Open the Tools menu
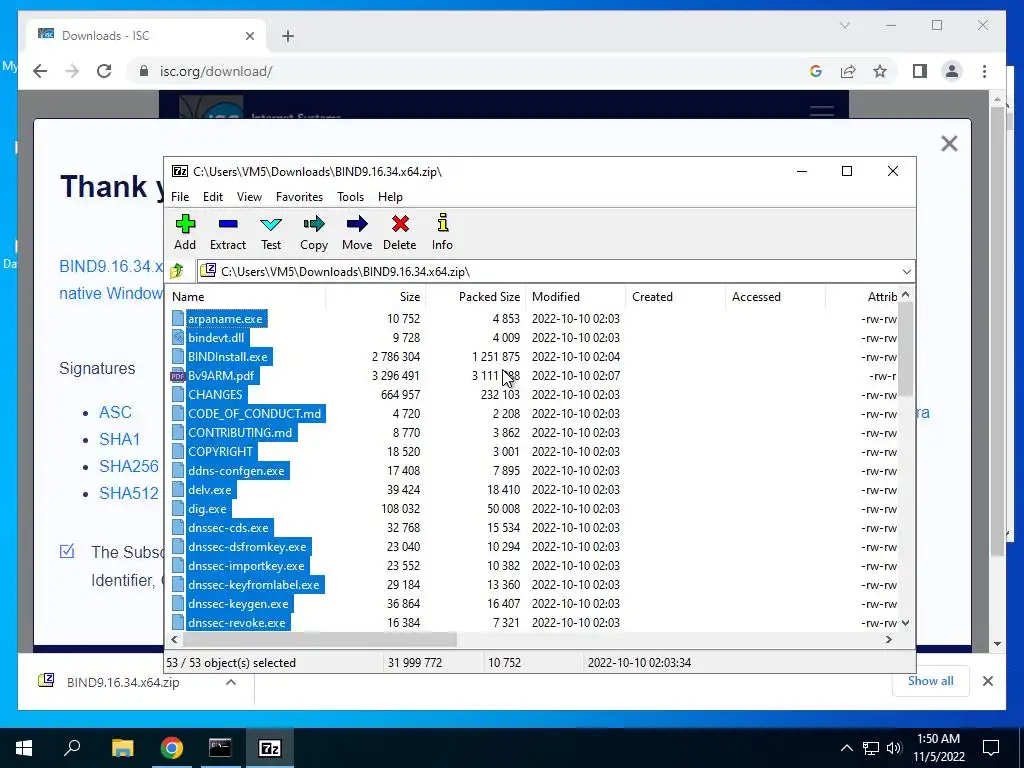Image resolution: width=1024 pixels, height=768 pixels. (x=350, y=197)
